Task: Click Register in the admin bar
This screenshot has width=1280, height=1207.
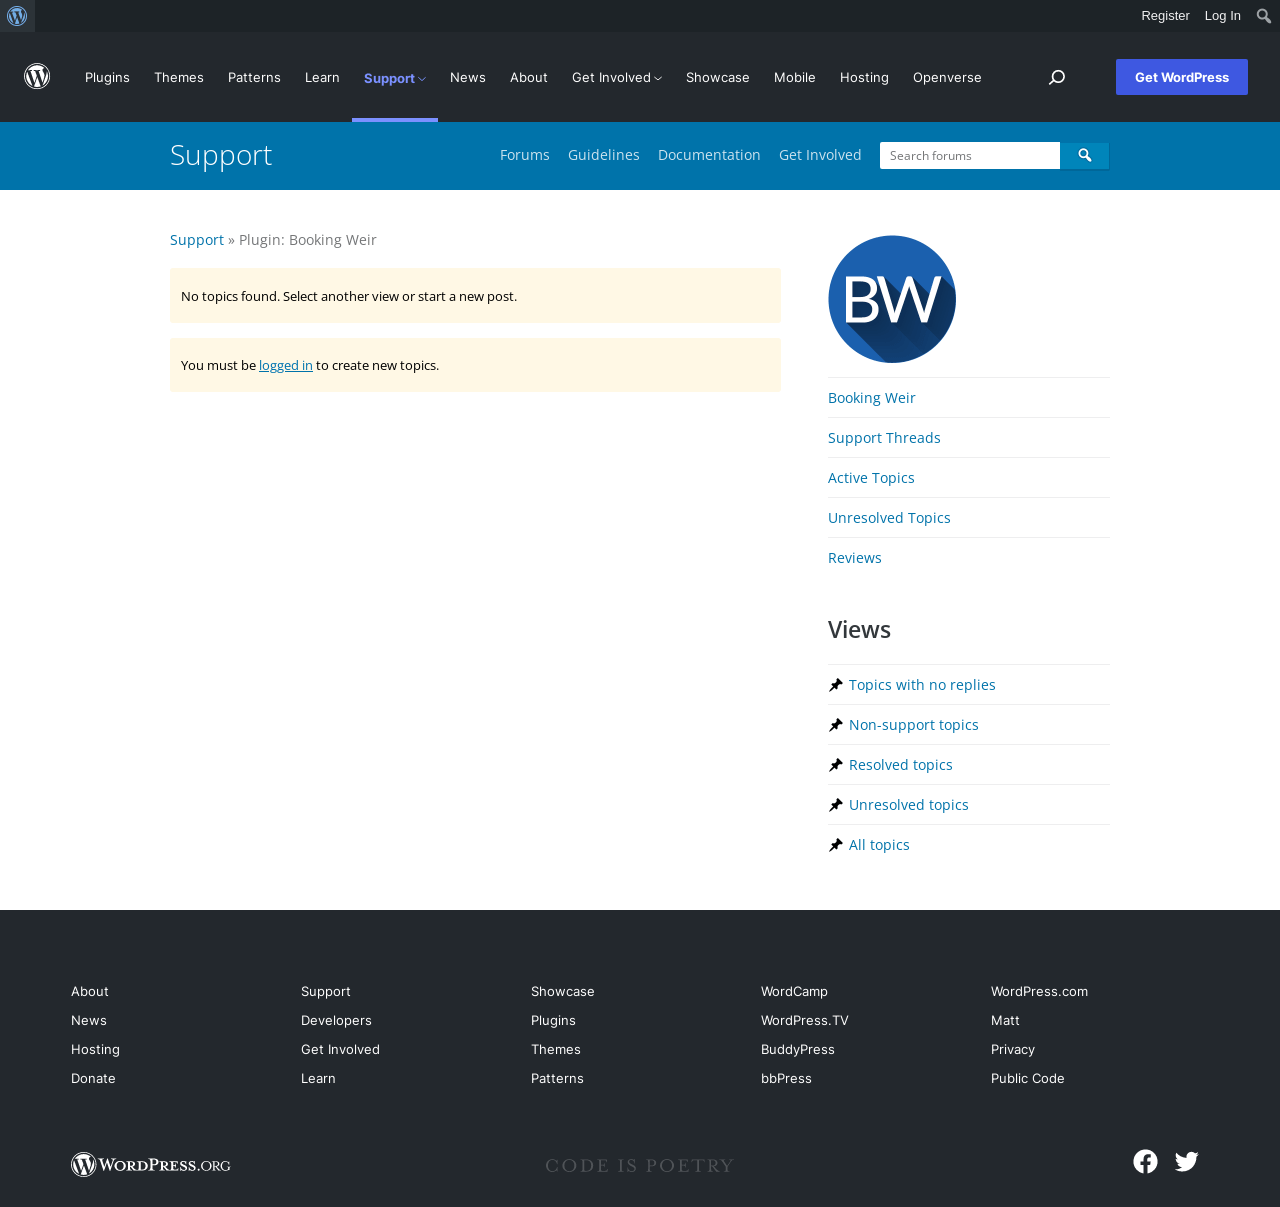Action: click(1165, 16)
